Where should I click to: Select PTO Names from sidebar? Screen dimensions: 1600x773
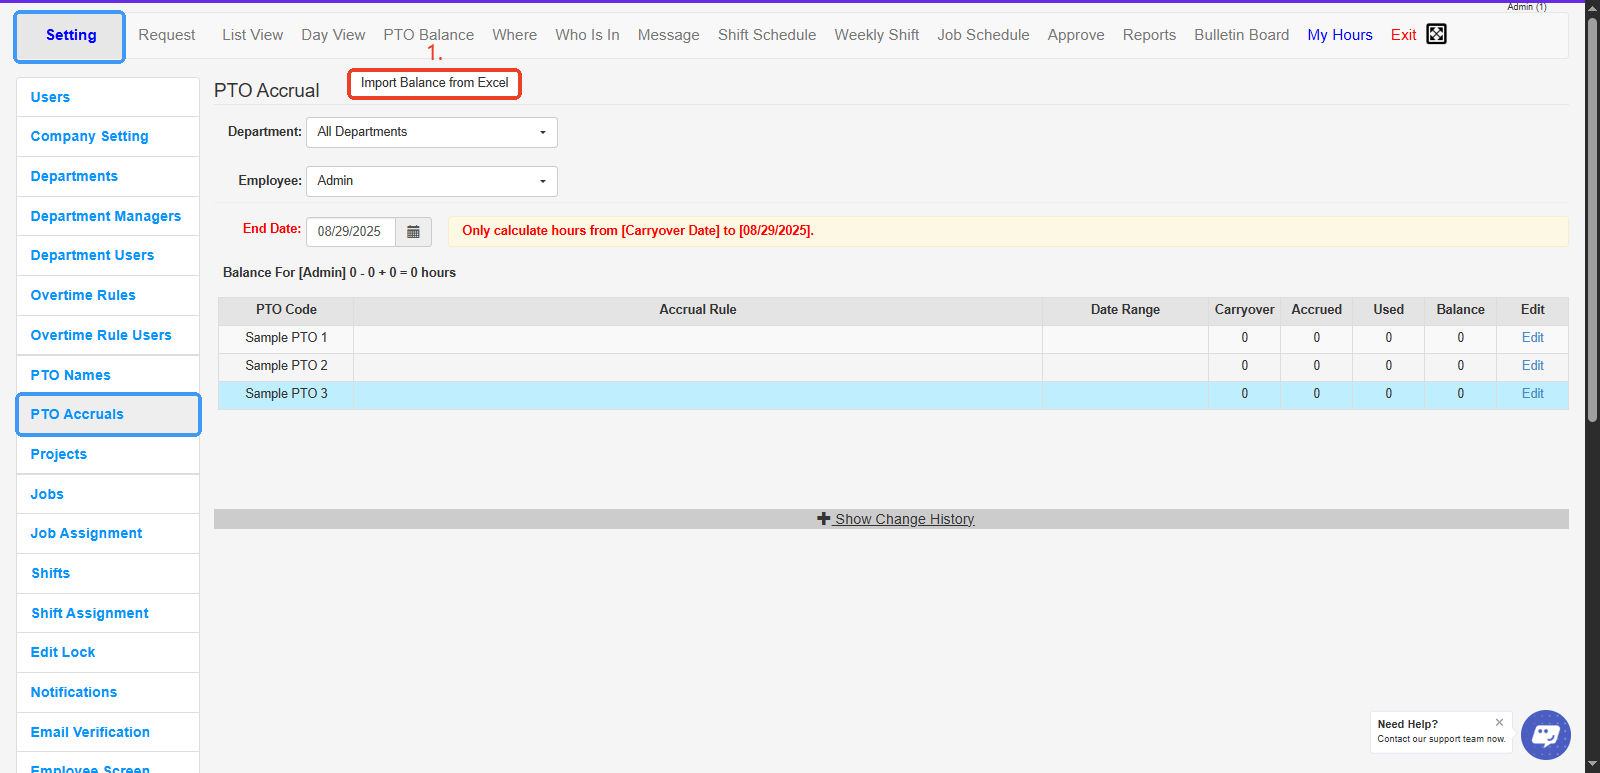[x=70, y=375]
